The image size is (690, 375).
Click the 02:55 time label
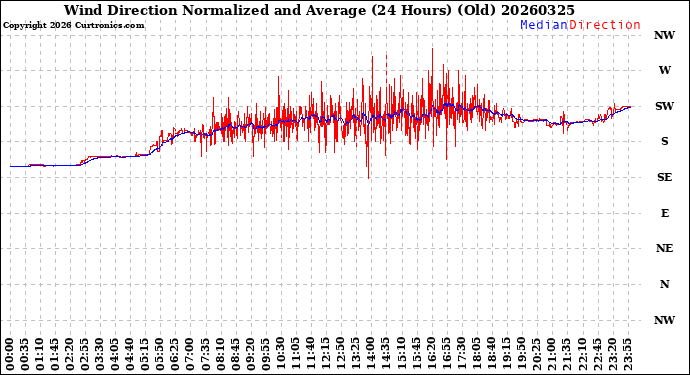tap(85, 354)
